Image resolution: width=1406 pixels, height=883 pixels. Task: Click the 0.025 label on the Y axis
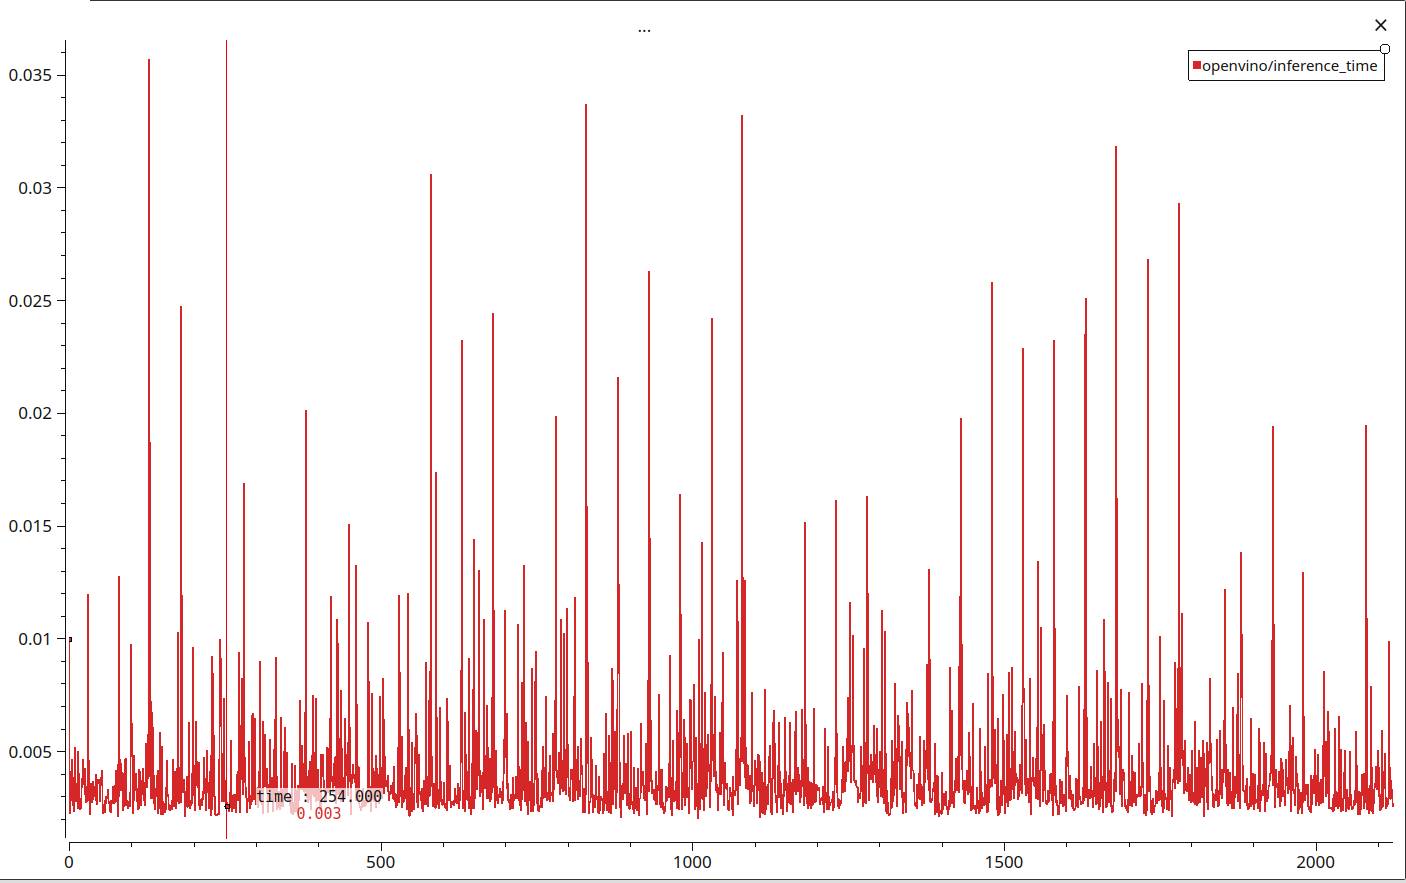pos(30,301)
